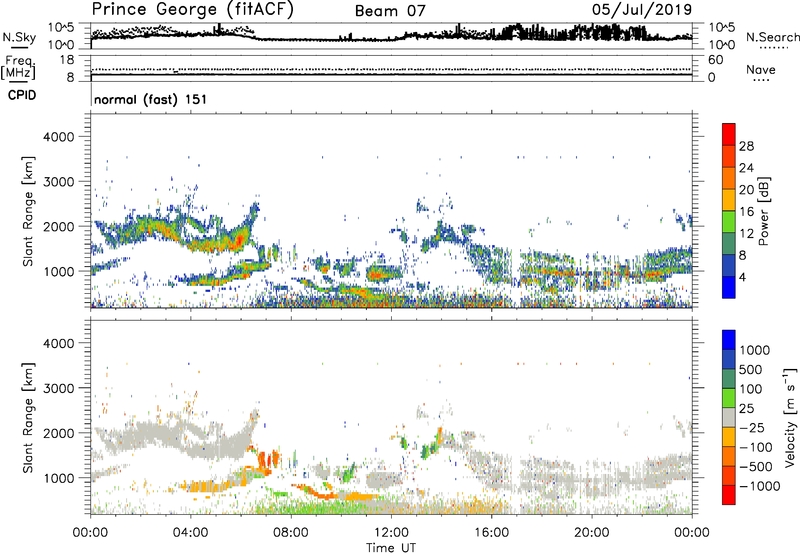800x554 pixels.
Task: Click the '1000' slant range tick of the velocity panel
Action: pyautogui.click(x=59, y=478)
